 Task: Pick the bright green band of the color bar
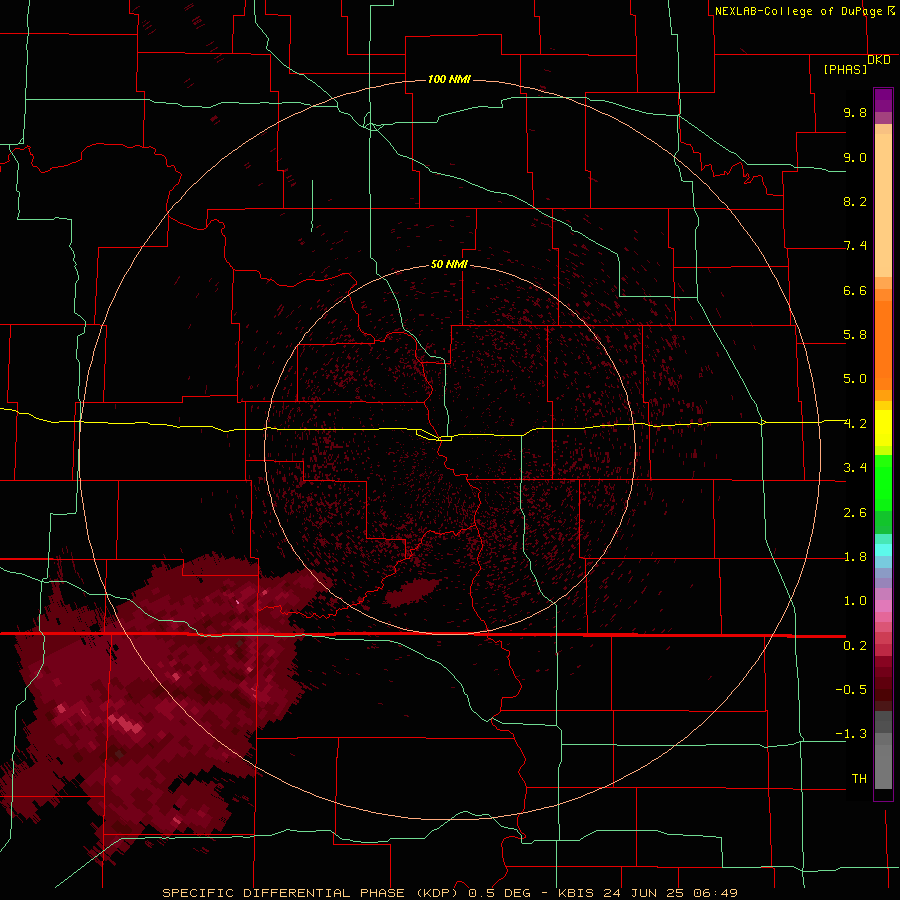[x=883, y=483]
